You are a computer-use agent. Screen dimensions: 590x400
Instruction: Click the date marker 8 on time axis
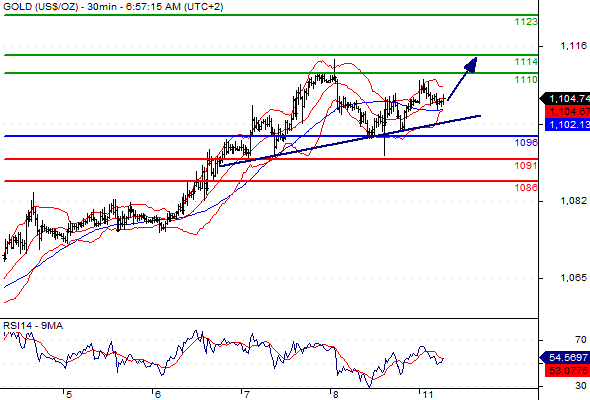335,394
